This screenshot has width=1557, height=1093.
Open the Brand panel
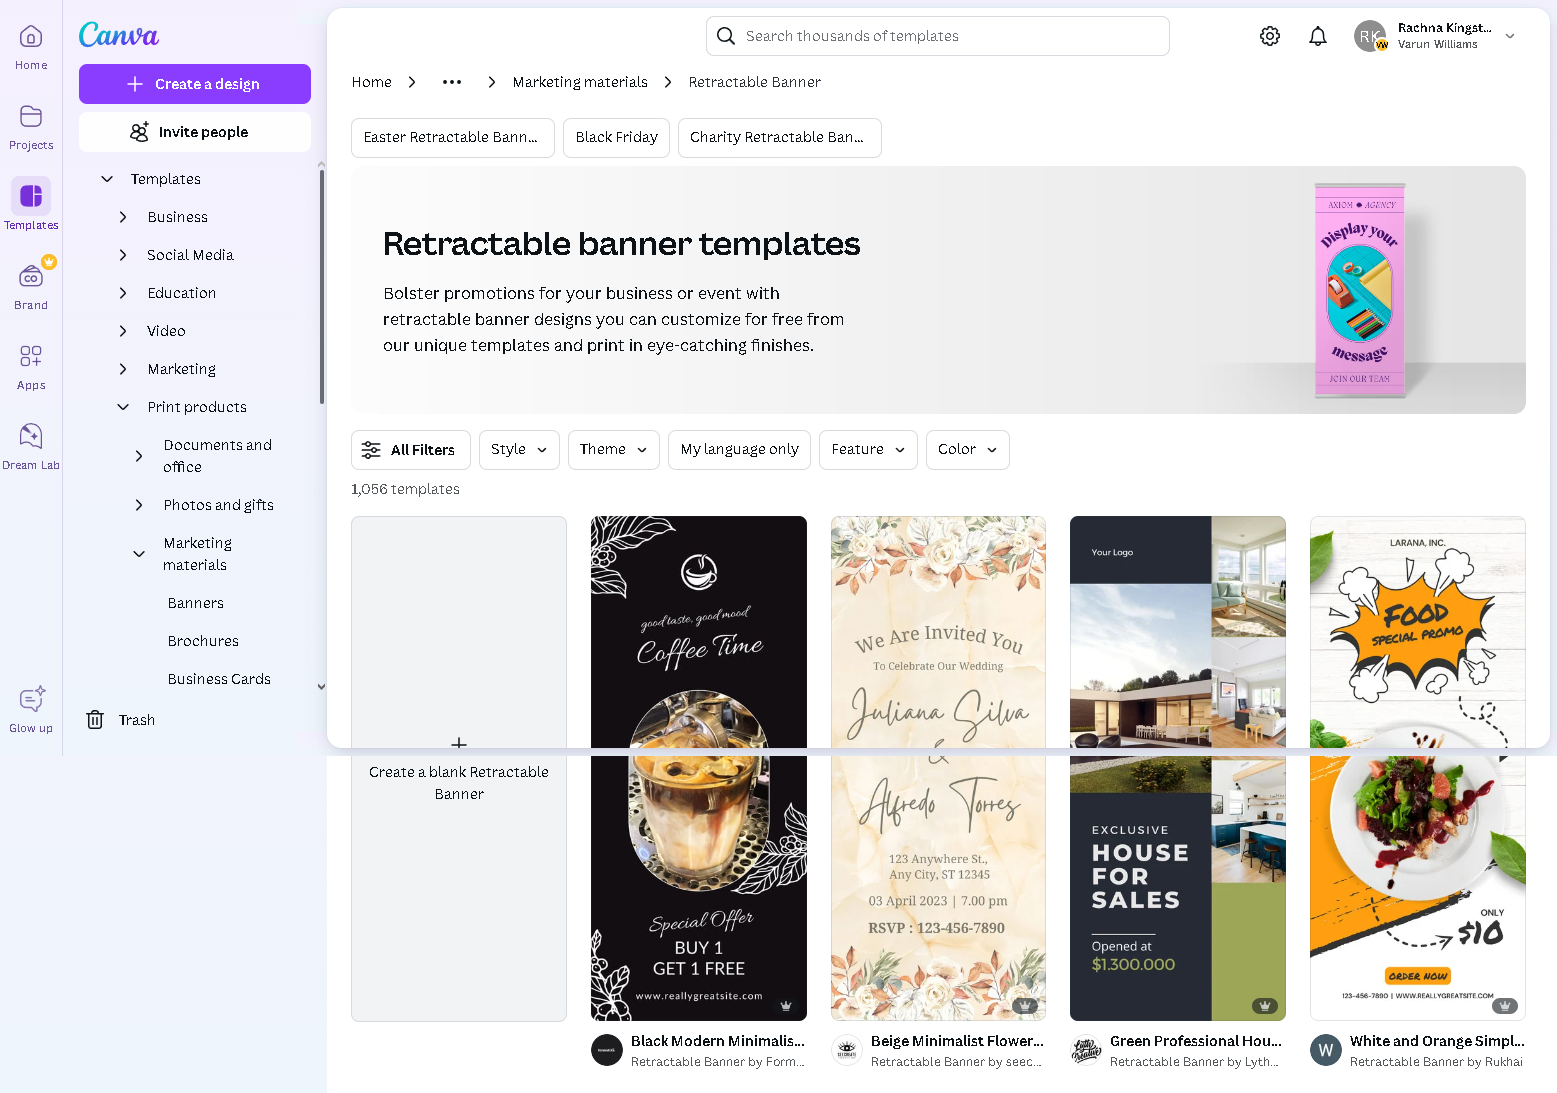[x=30, y=285]
